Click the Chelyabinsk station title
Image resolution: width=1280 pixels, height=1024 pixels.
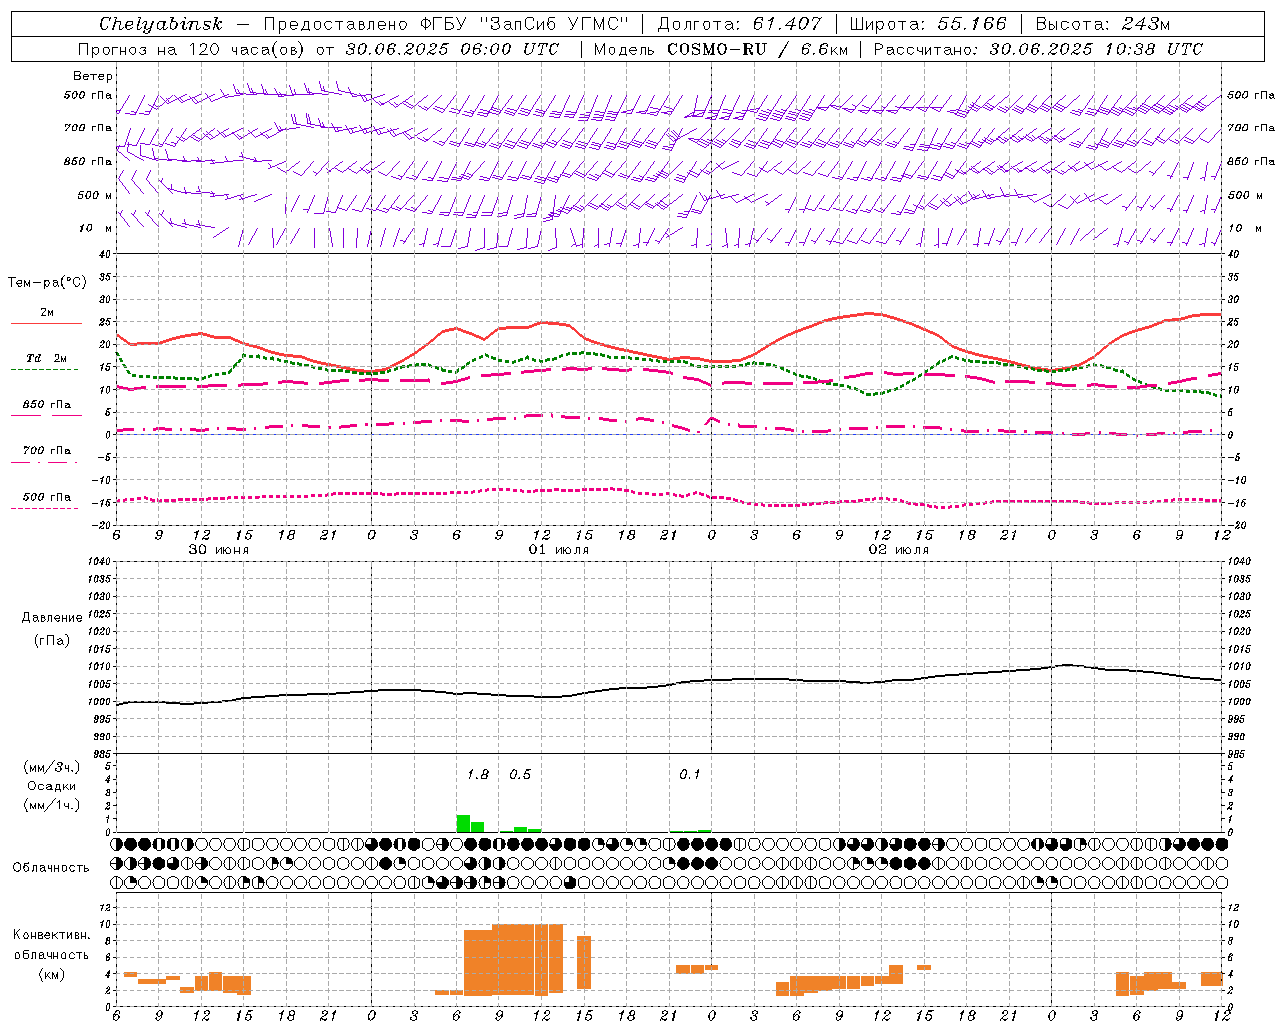pos(161,24)
